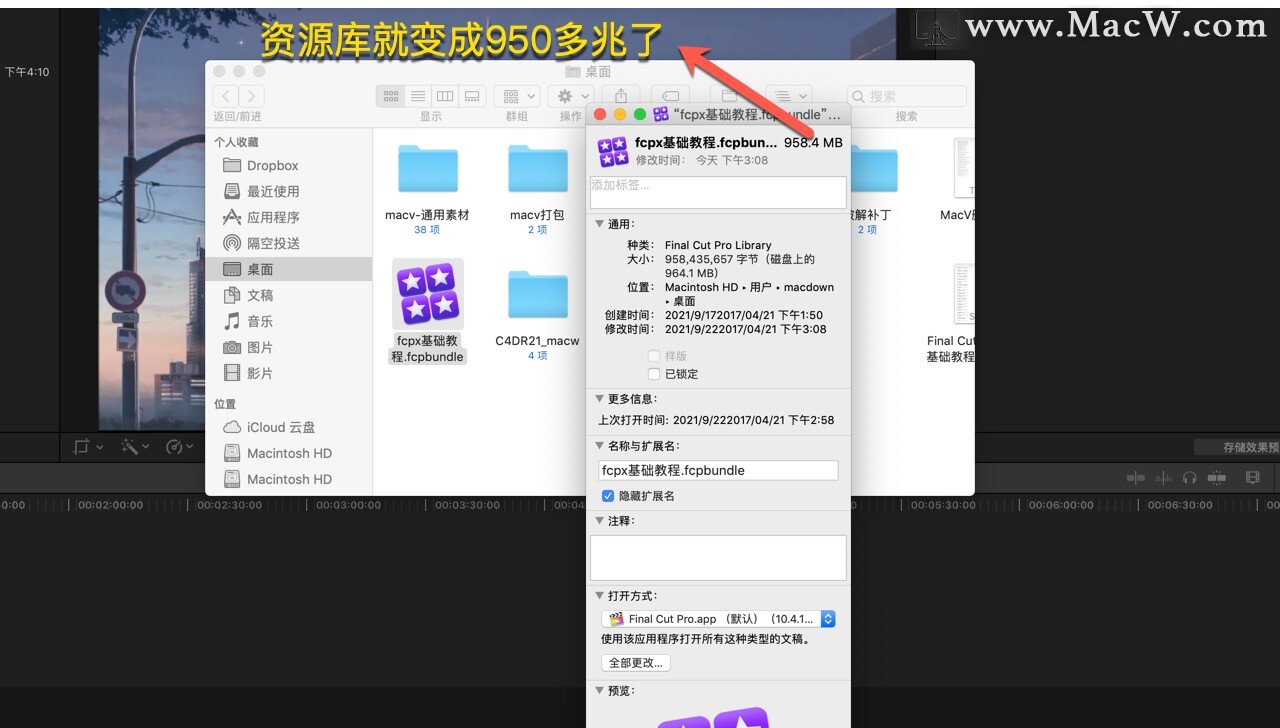Viewport: 1280px width, 728px height.
Task: Click the 全部更改… button
Action: coord(636,662)
